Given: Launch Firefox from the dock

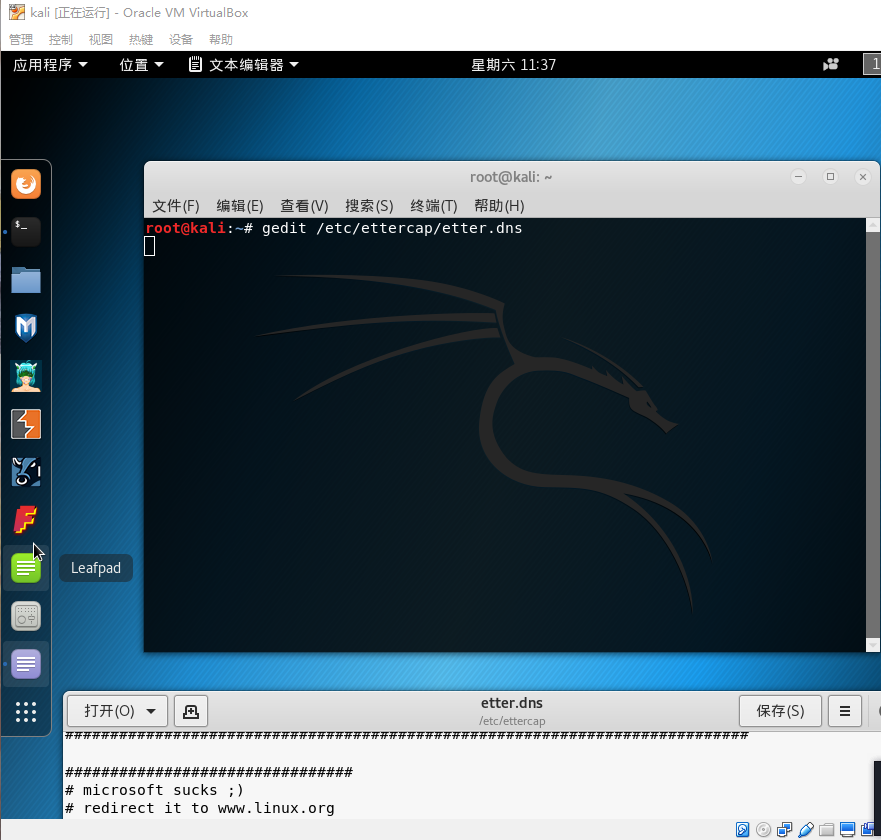Looking at the screenshot, I should pos(26,184).
